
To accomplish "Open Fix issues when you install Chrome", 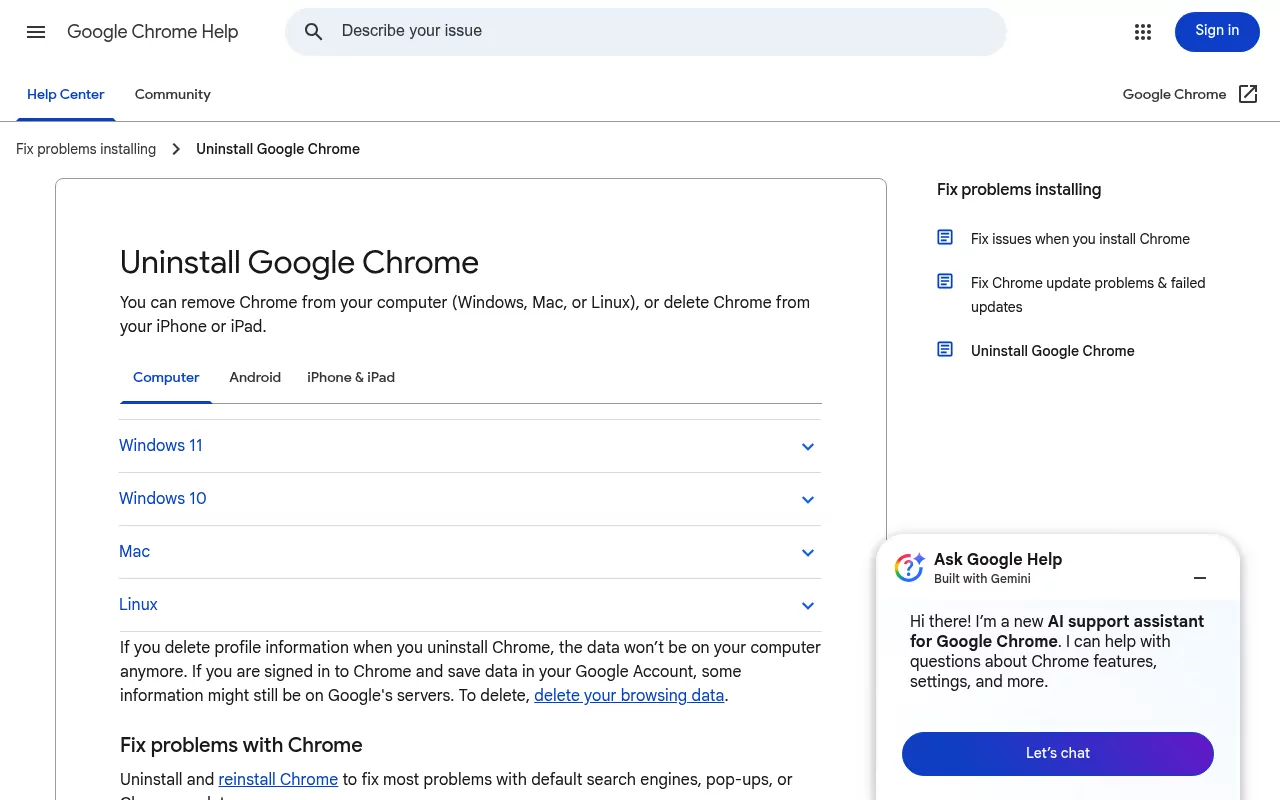I will coord(1080,239).
